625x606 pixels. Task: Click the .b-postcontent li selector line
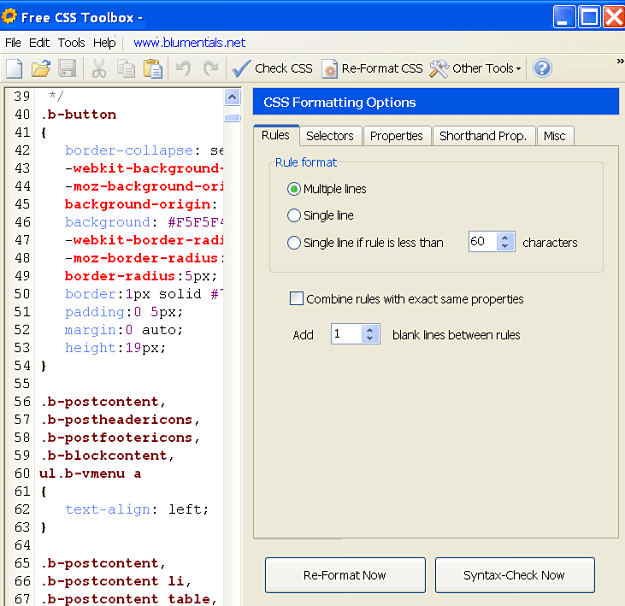click(x=116, y=581)
